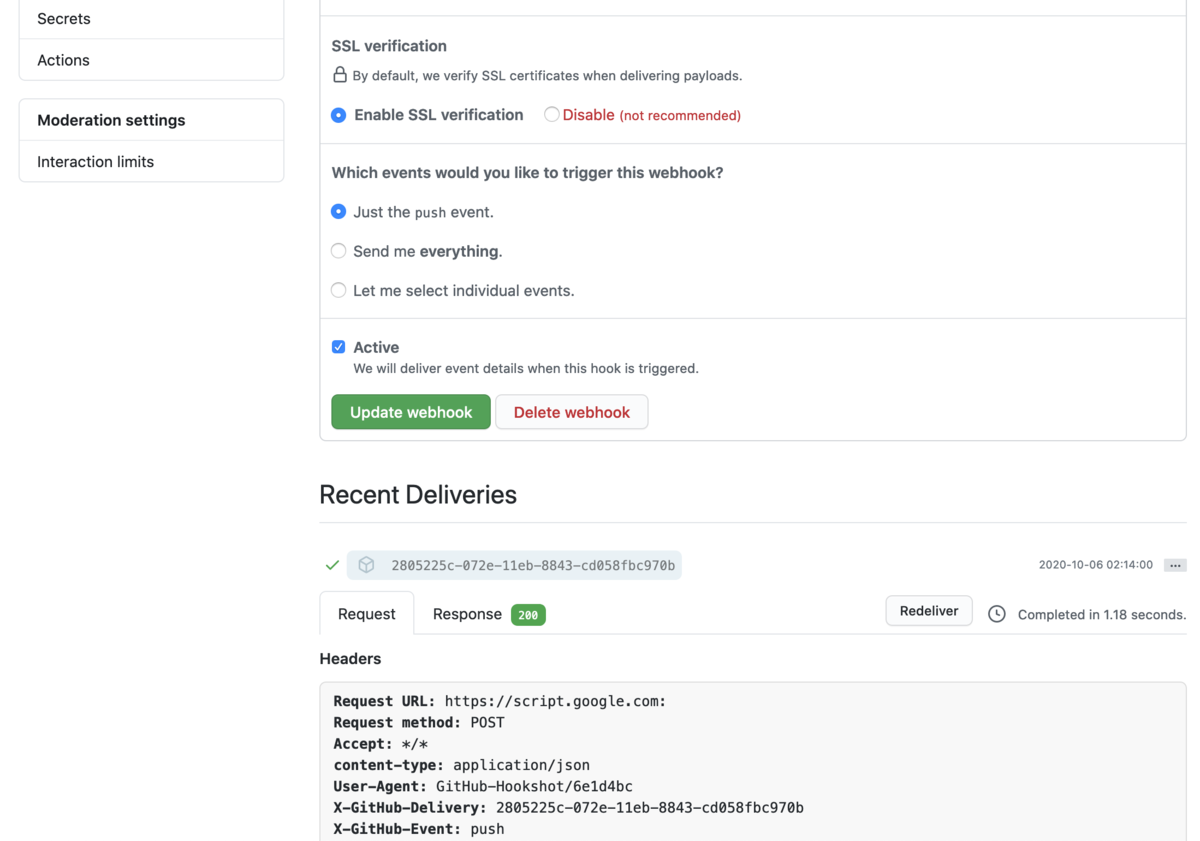This screenshot has width=1200, height=841.
Task: Click the clock icon next to completion time
Action: 996,614
